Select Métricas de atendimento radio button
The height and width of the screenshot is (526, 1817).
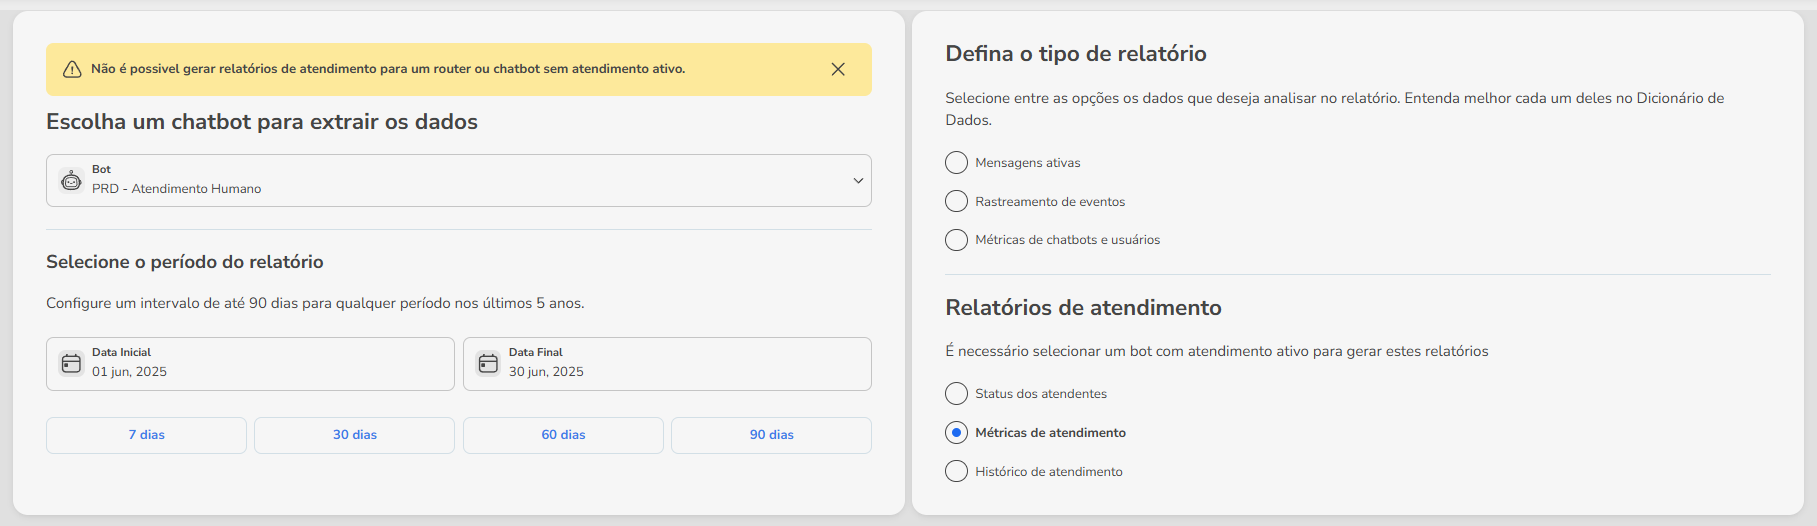pyautogui.click(x=957, y=433)
